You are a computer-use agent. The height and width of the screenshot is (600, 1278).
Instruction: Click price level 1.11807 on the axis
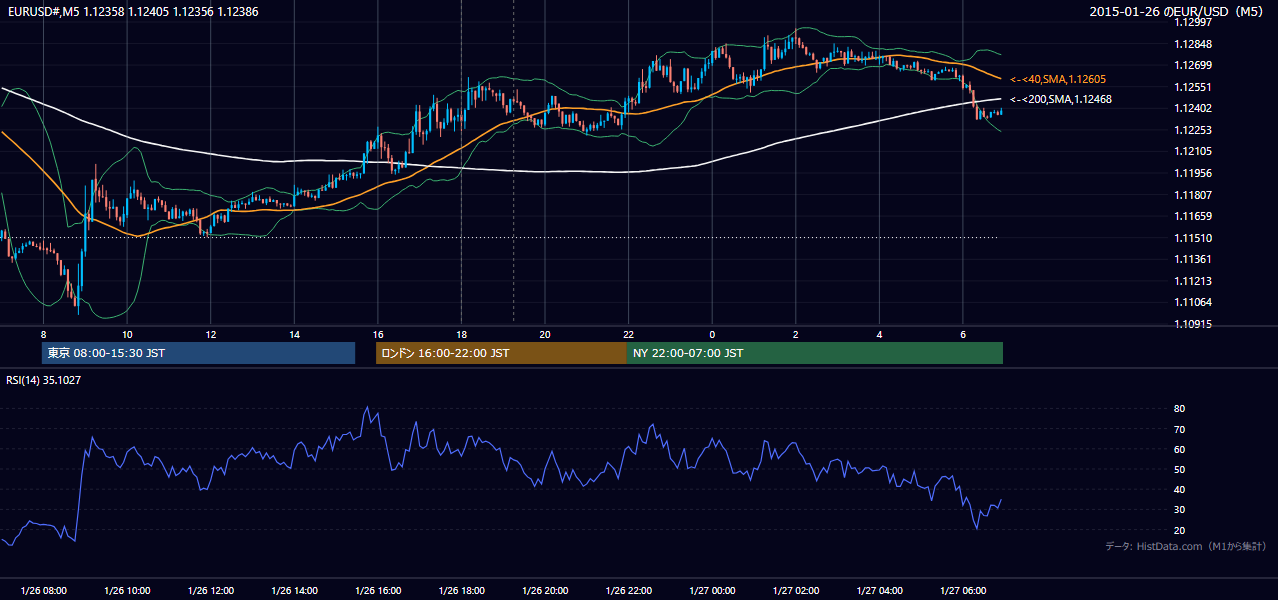coord(1194,195)
